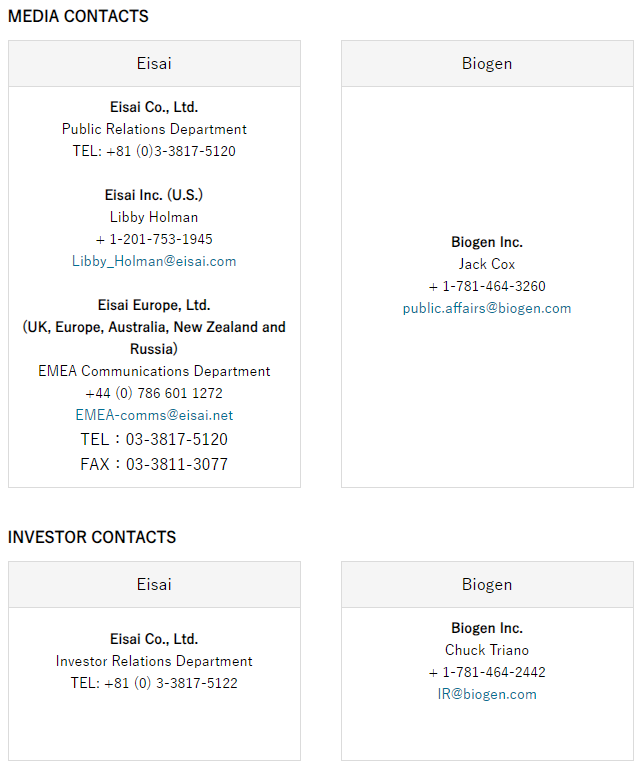Screen dimensions: 644x769
Task: Click the FAX number 03-3811-3077
Action: 154,464
